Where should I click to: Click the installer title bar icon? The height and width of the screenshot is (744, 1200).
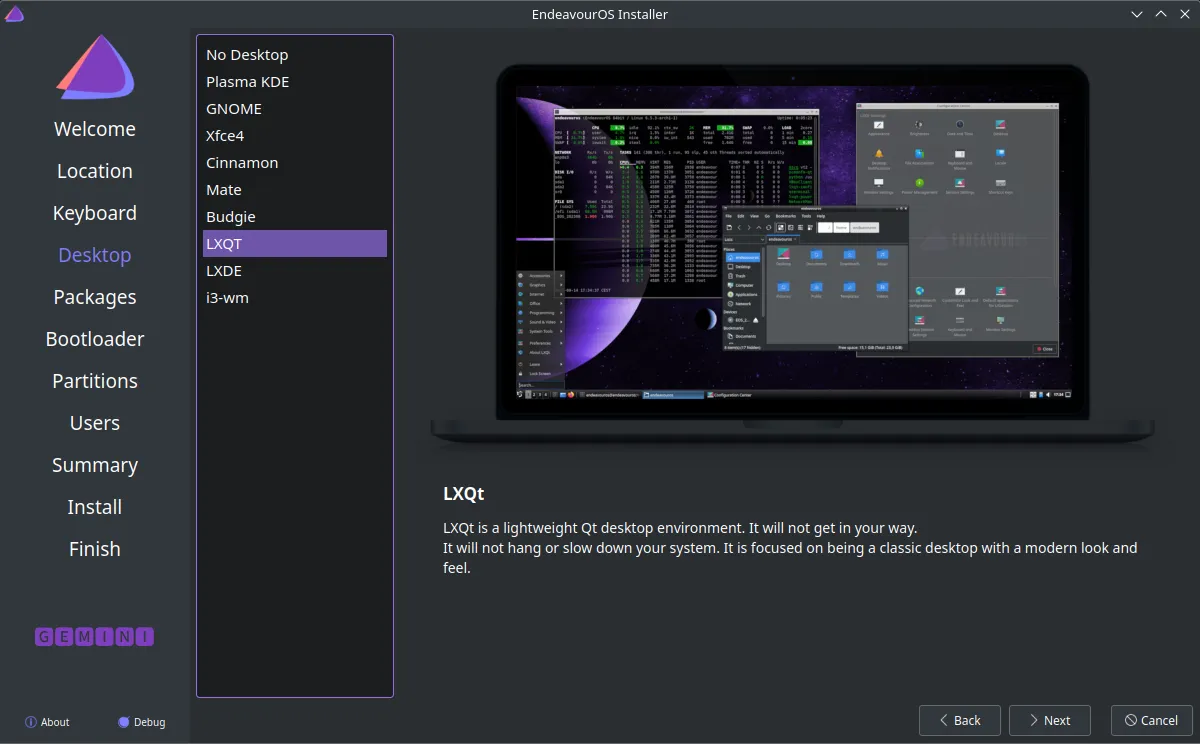[14, 14]
